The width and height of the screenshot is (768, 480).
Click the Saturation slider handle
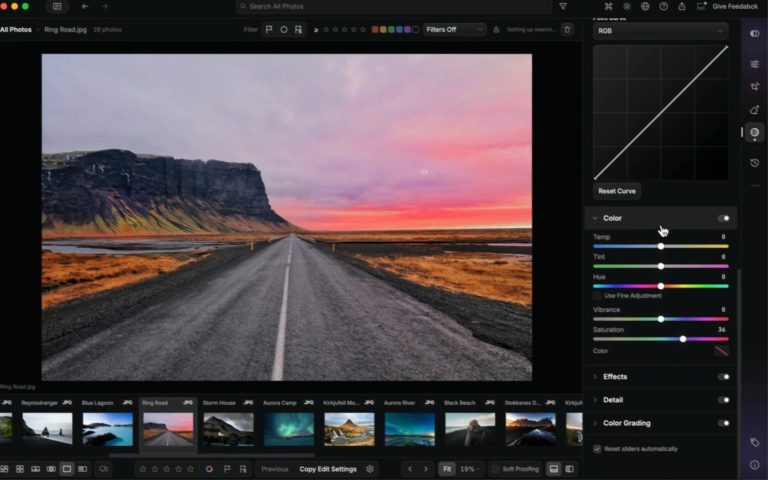683,339
